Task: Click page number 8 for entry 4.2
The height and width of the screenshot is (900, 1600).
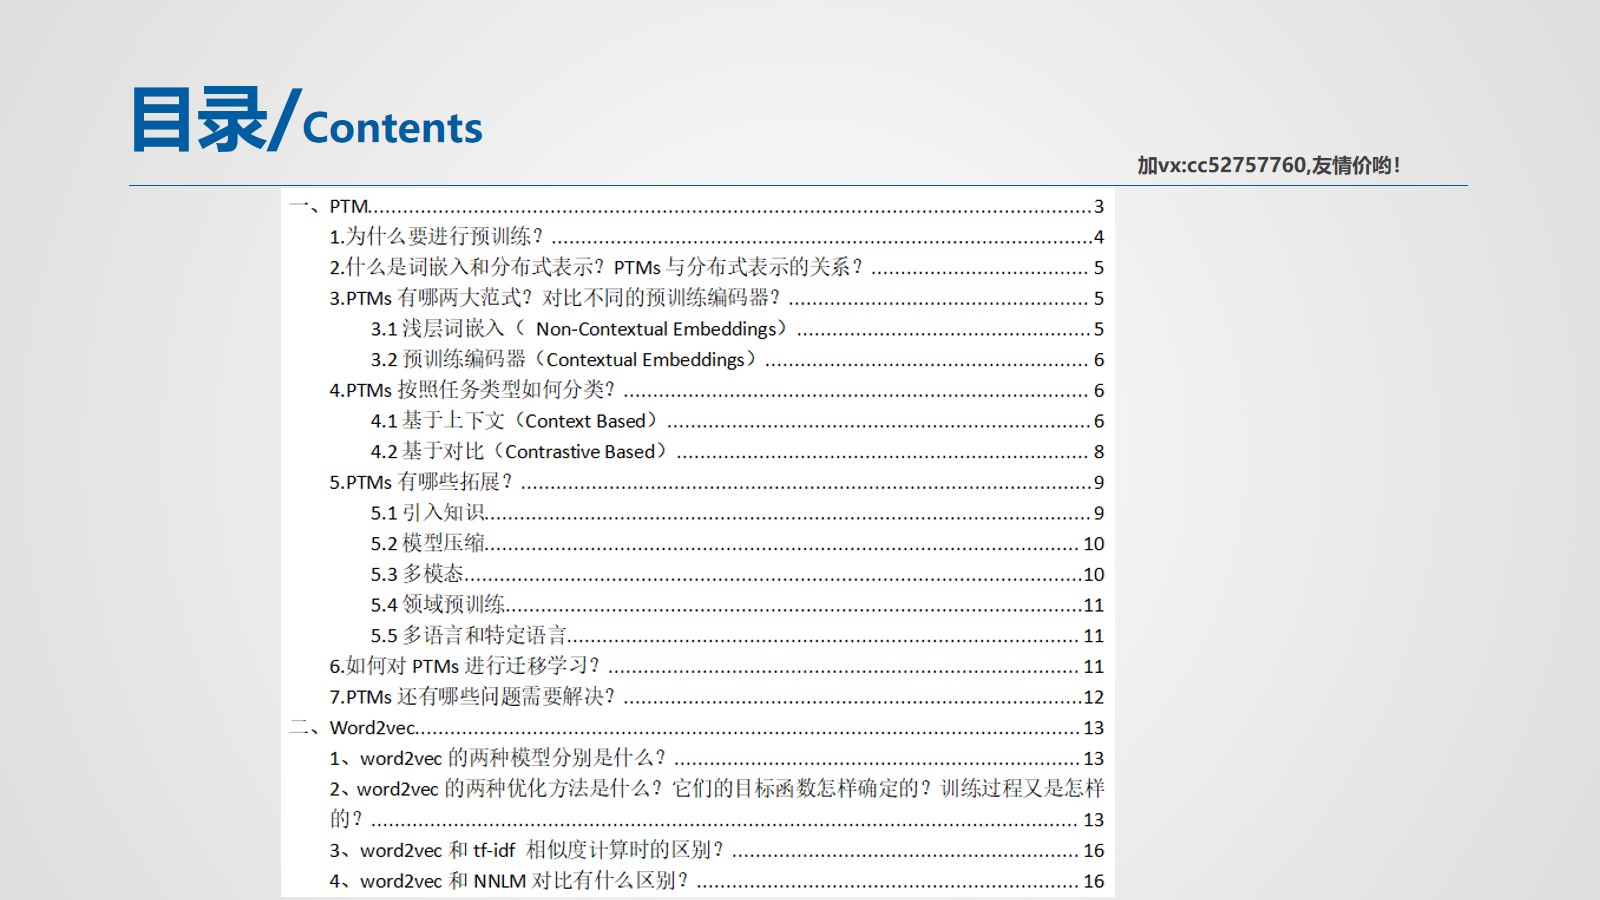Action: coord(1099,452)
